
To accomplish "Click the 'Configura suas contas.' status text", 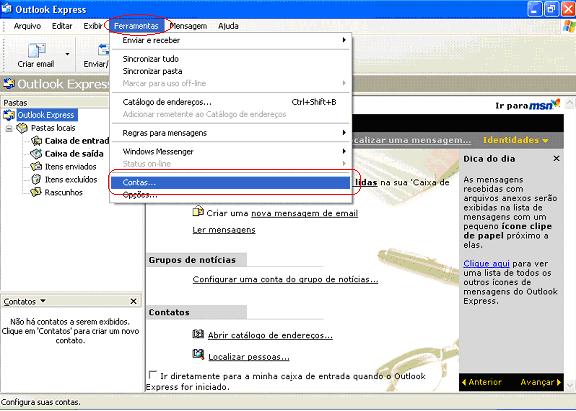I will tap(41, 403).
